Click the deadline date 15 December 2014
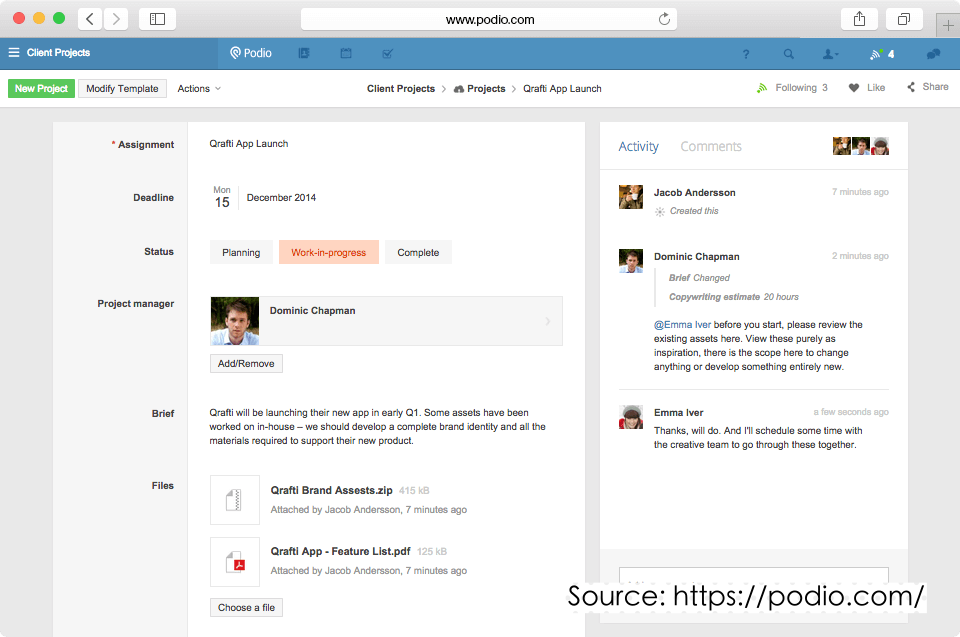The image size is (960, 637). [264, 198]
